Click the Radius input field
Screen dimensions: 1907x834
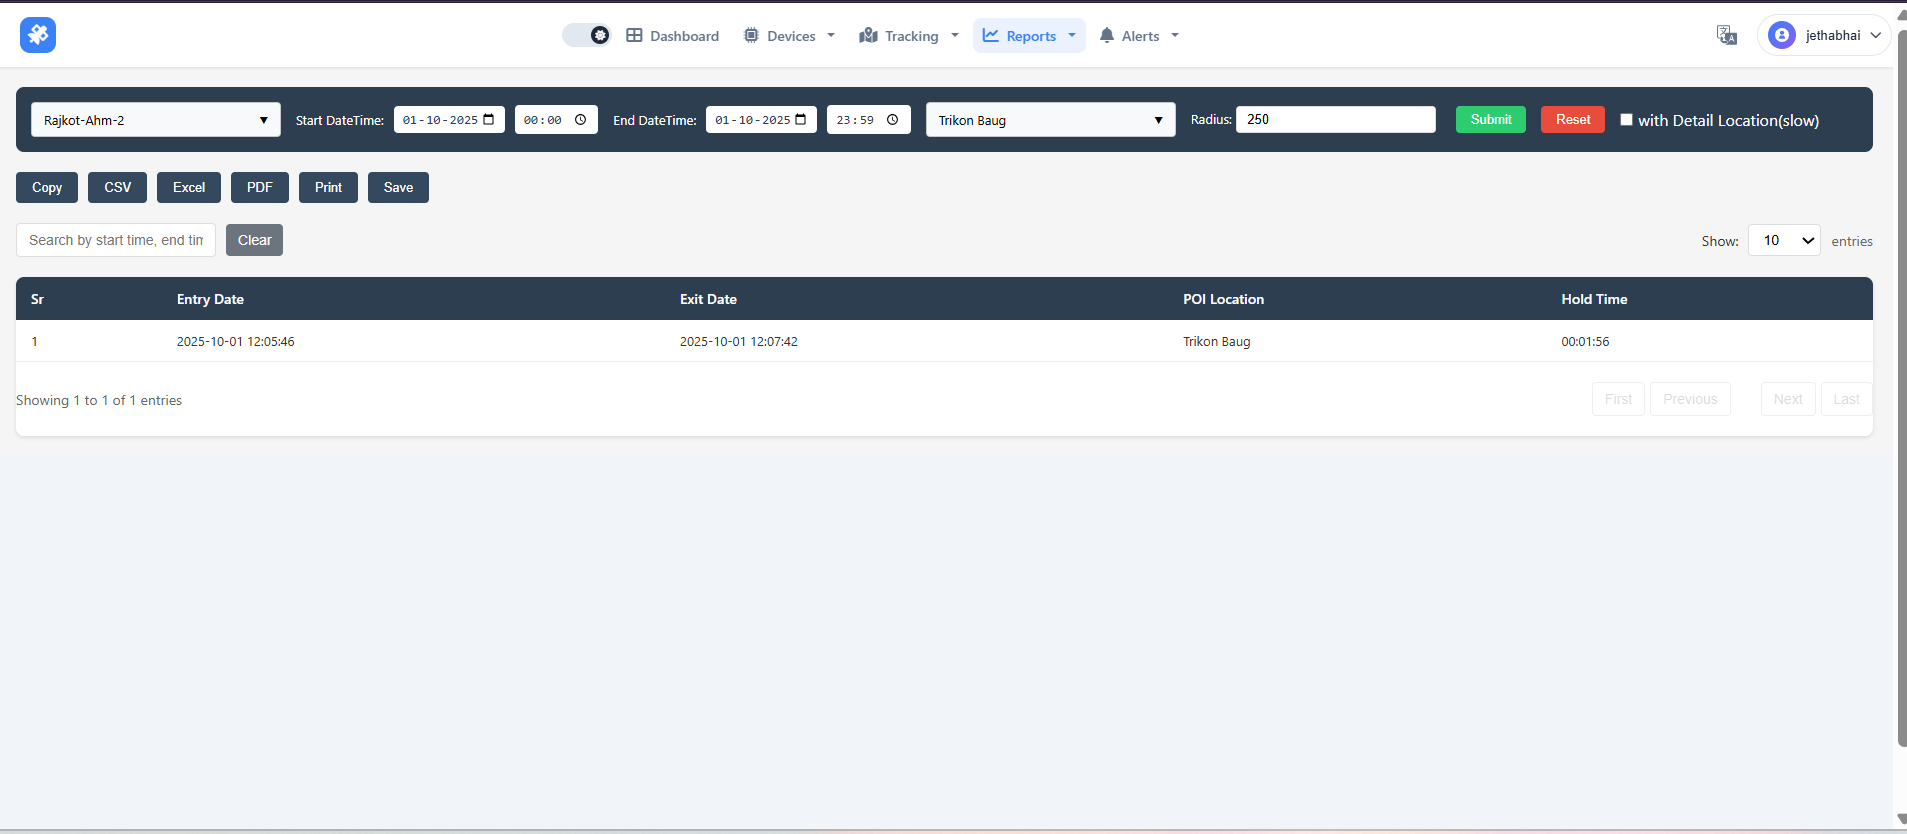pos(1335,120)
